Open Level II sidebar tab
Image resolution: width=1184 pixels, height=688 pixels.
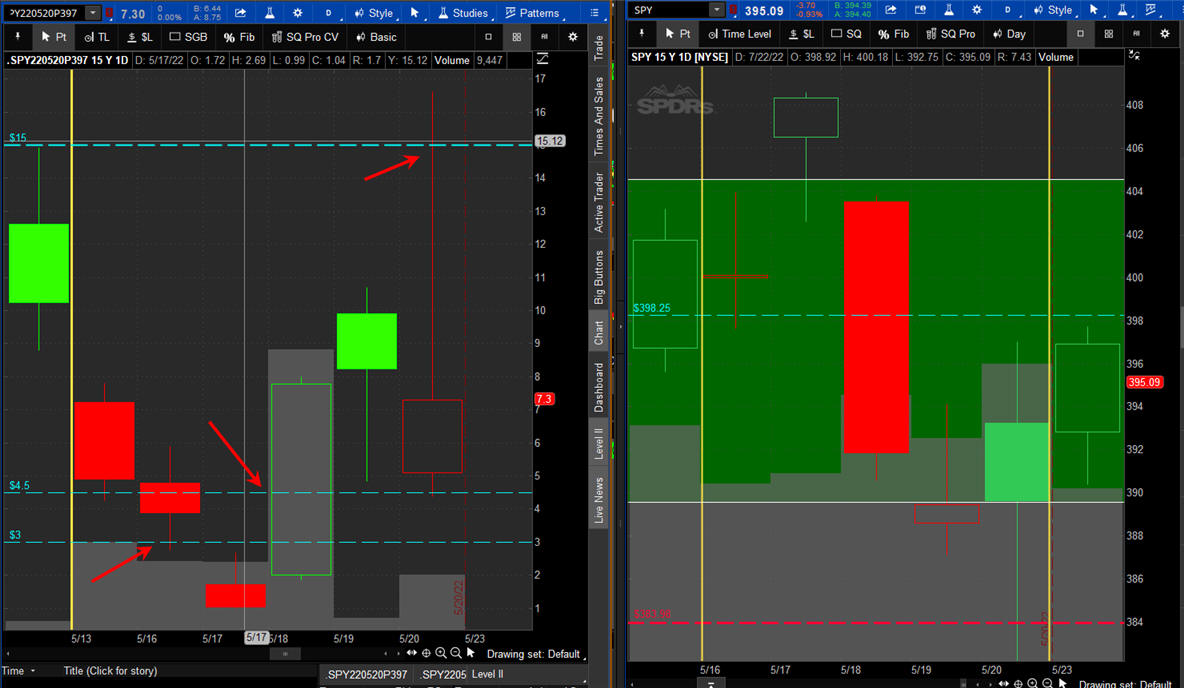(599, 443)
